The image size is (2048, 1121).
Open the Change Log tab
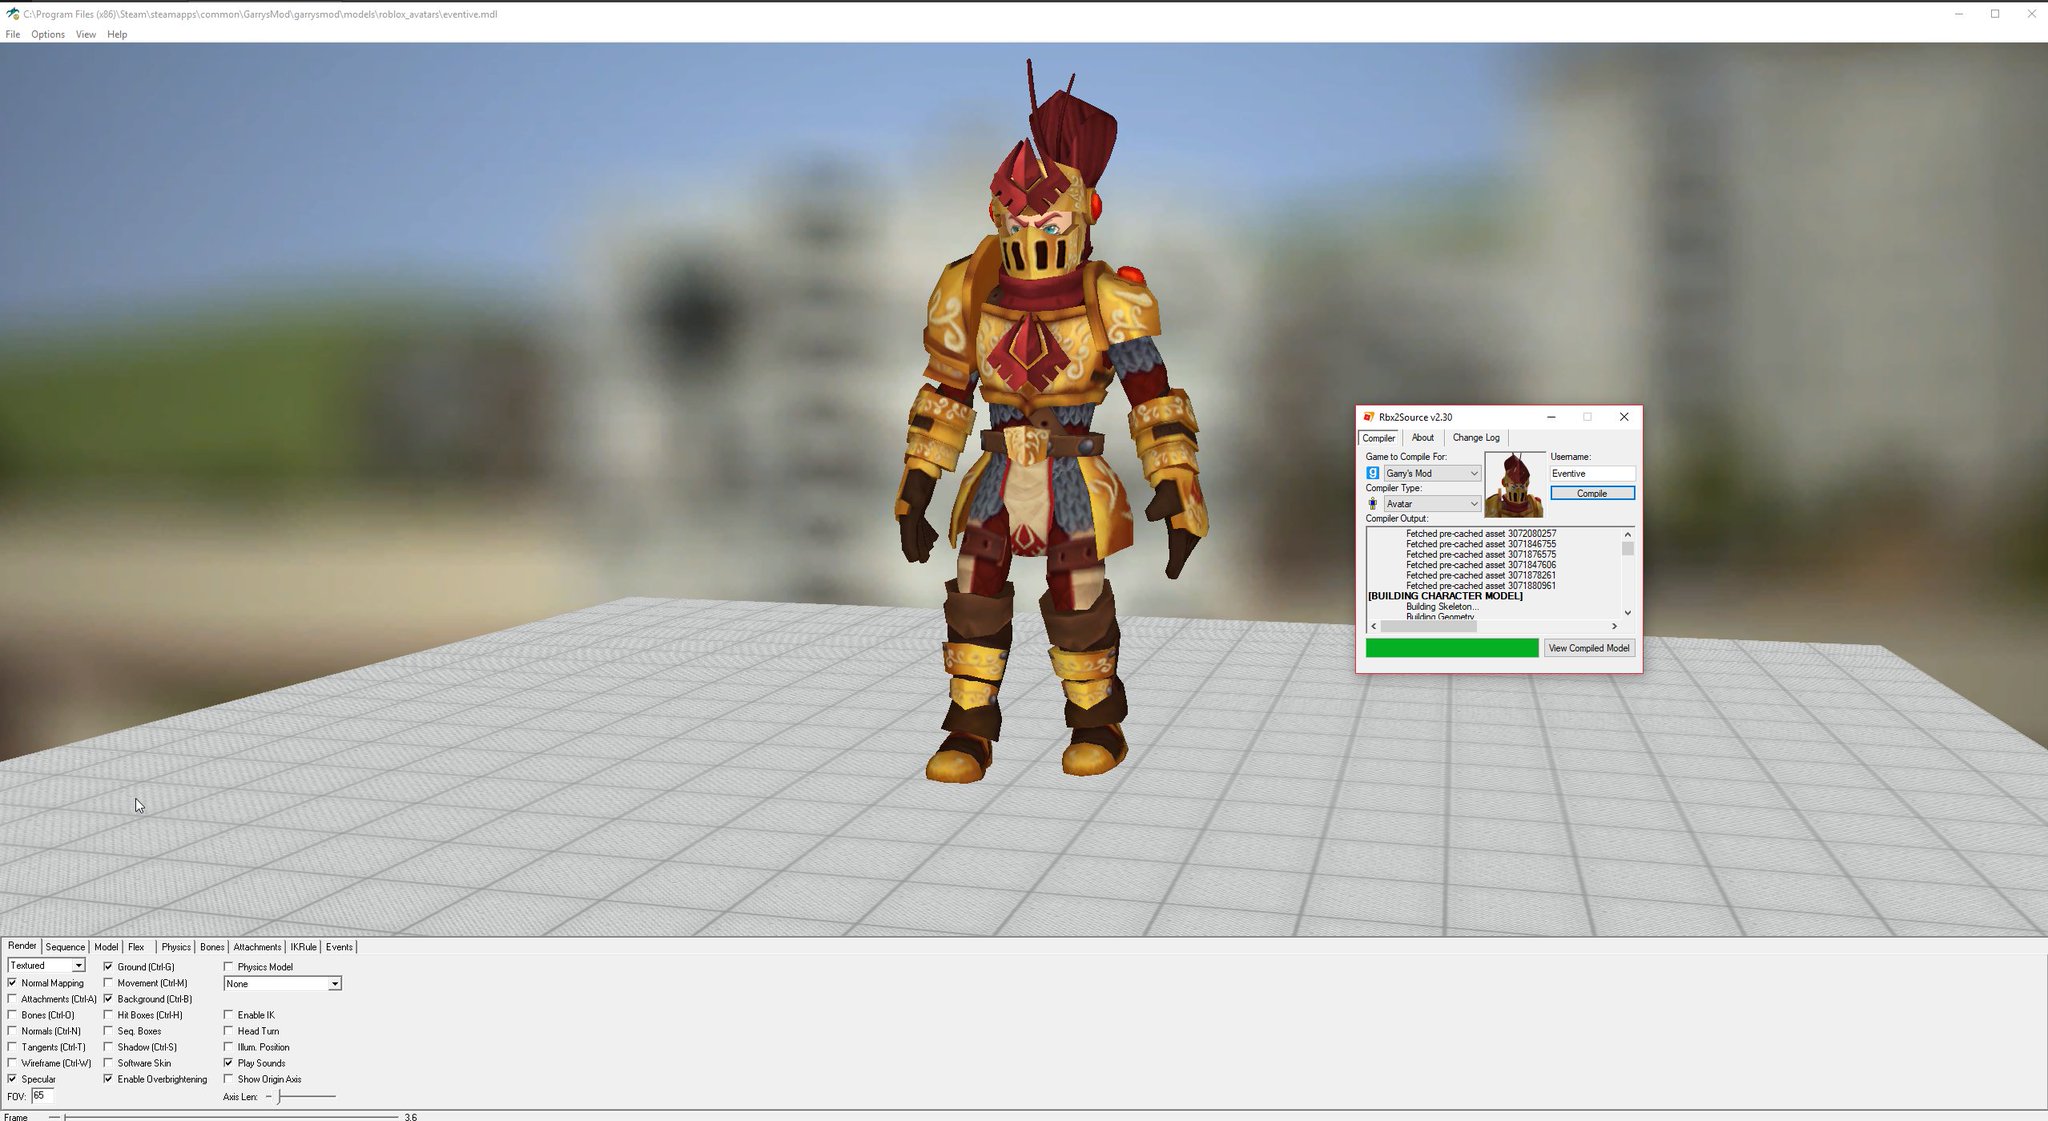click(x=1475, y=438)
